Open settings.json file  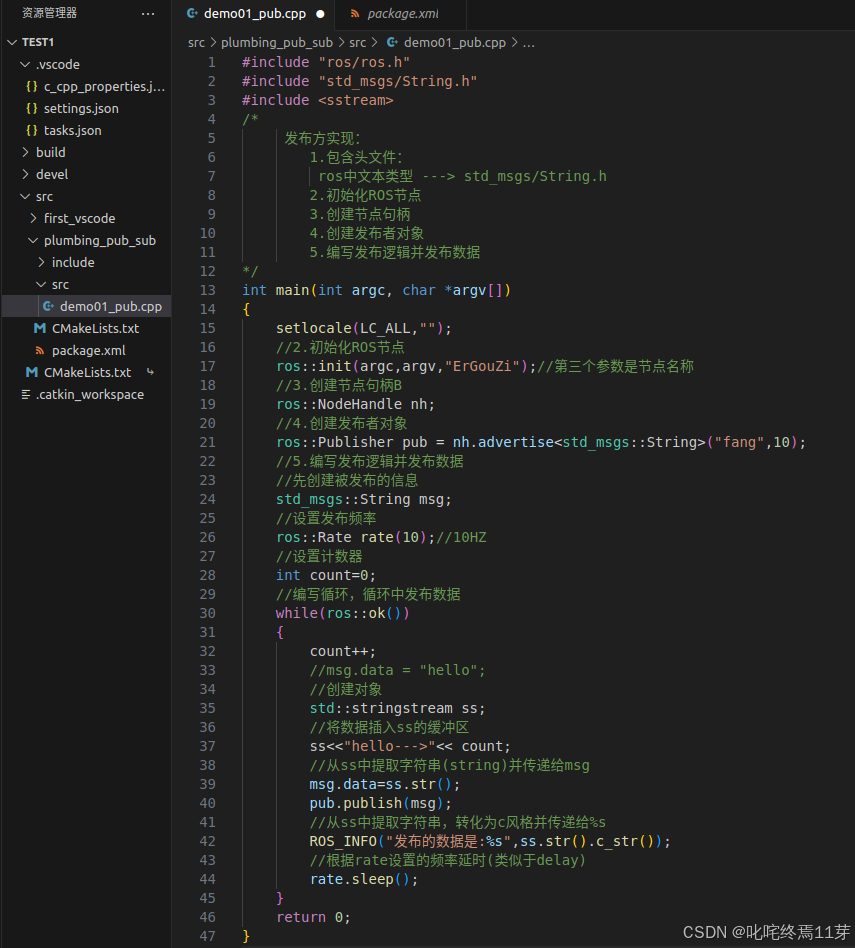pyautogui.click(x=81, y=108)
